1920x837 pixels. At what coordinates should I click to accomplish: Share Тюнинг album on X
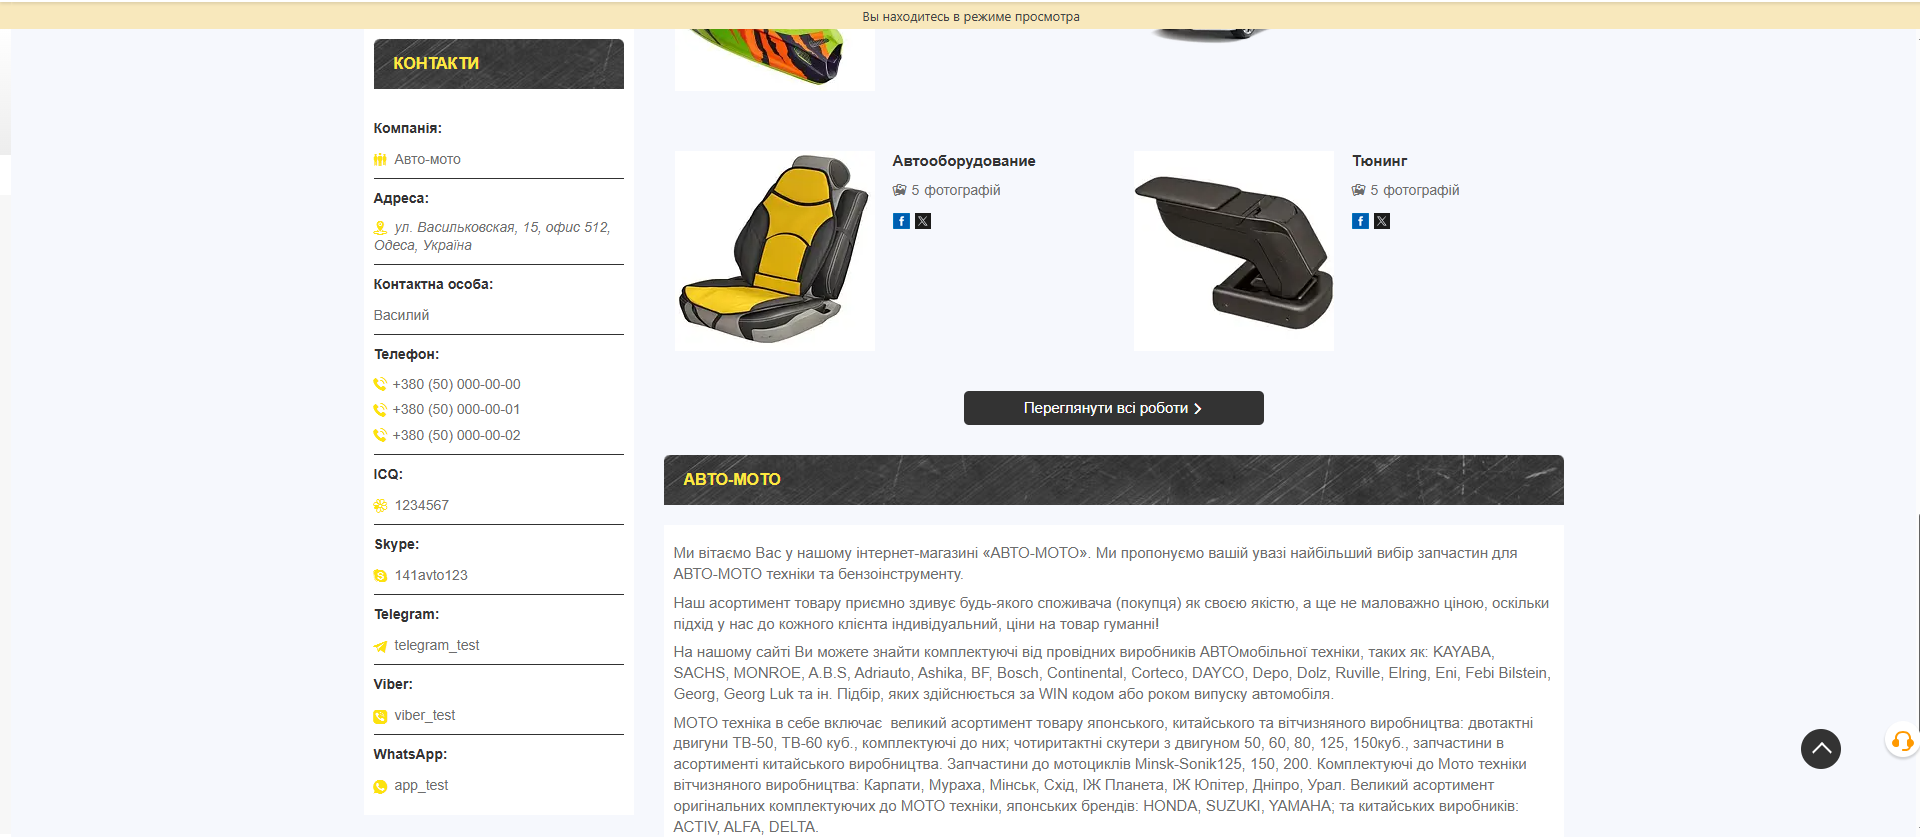[1382, 221]
